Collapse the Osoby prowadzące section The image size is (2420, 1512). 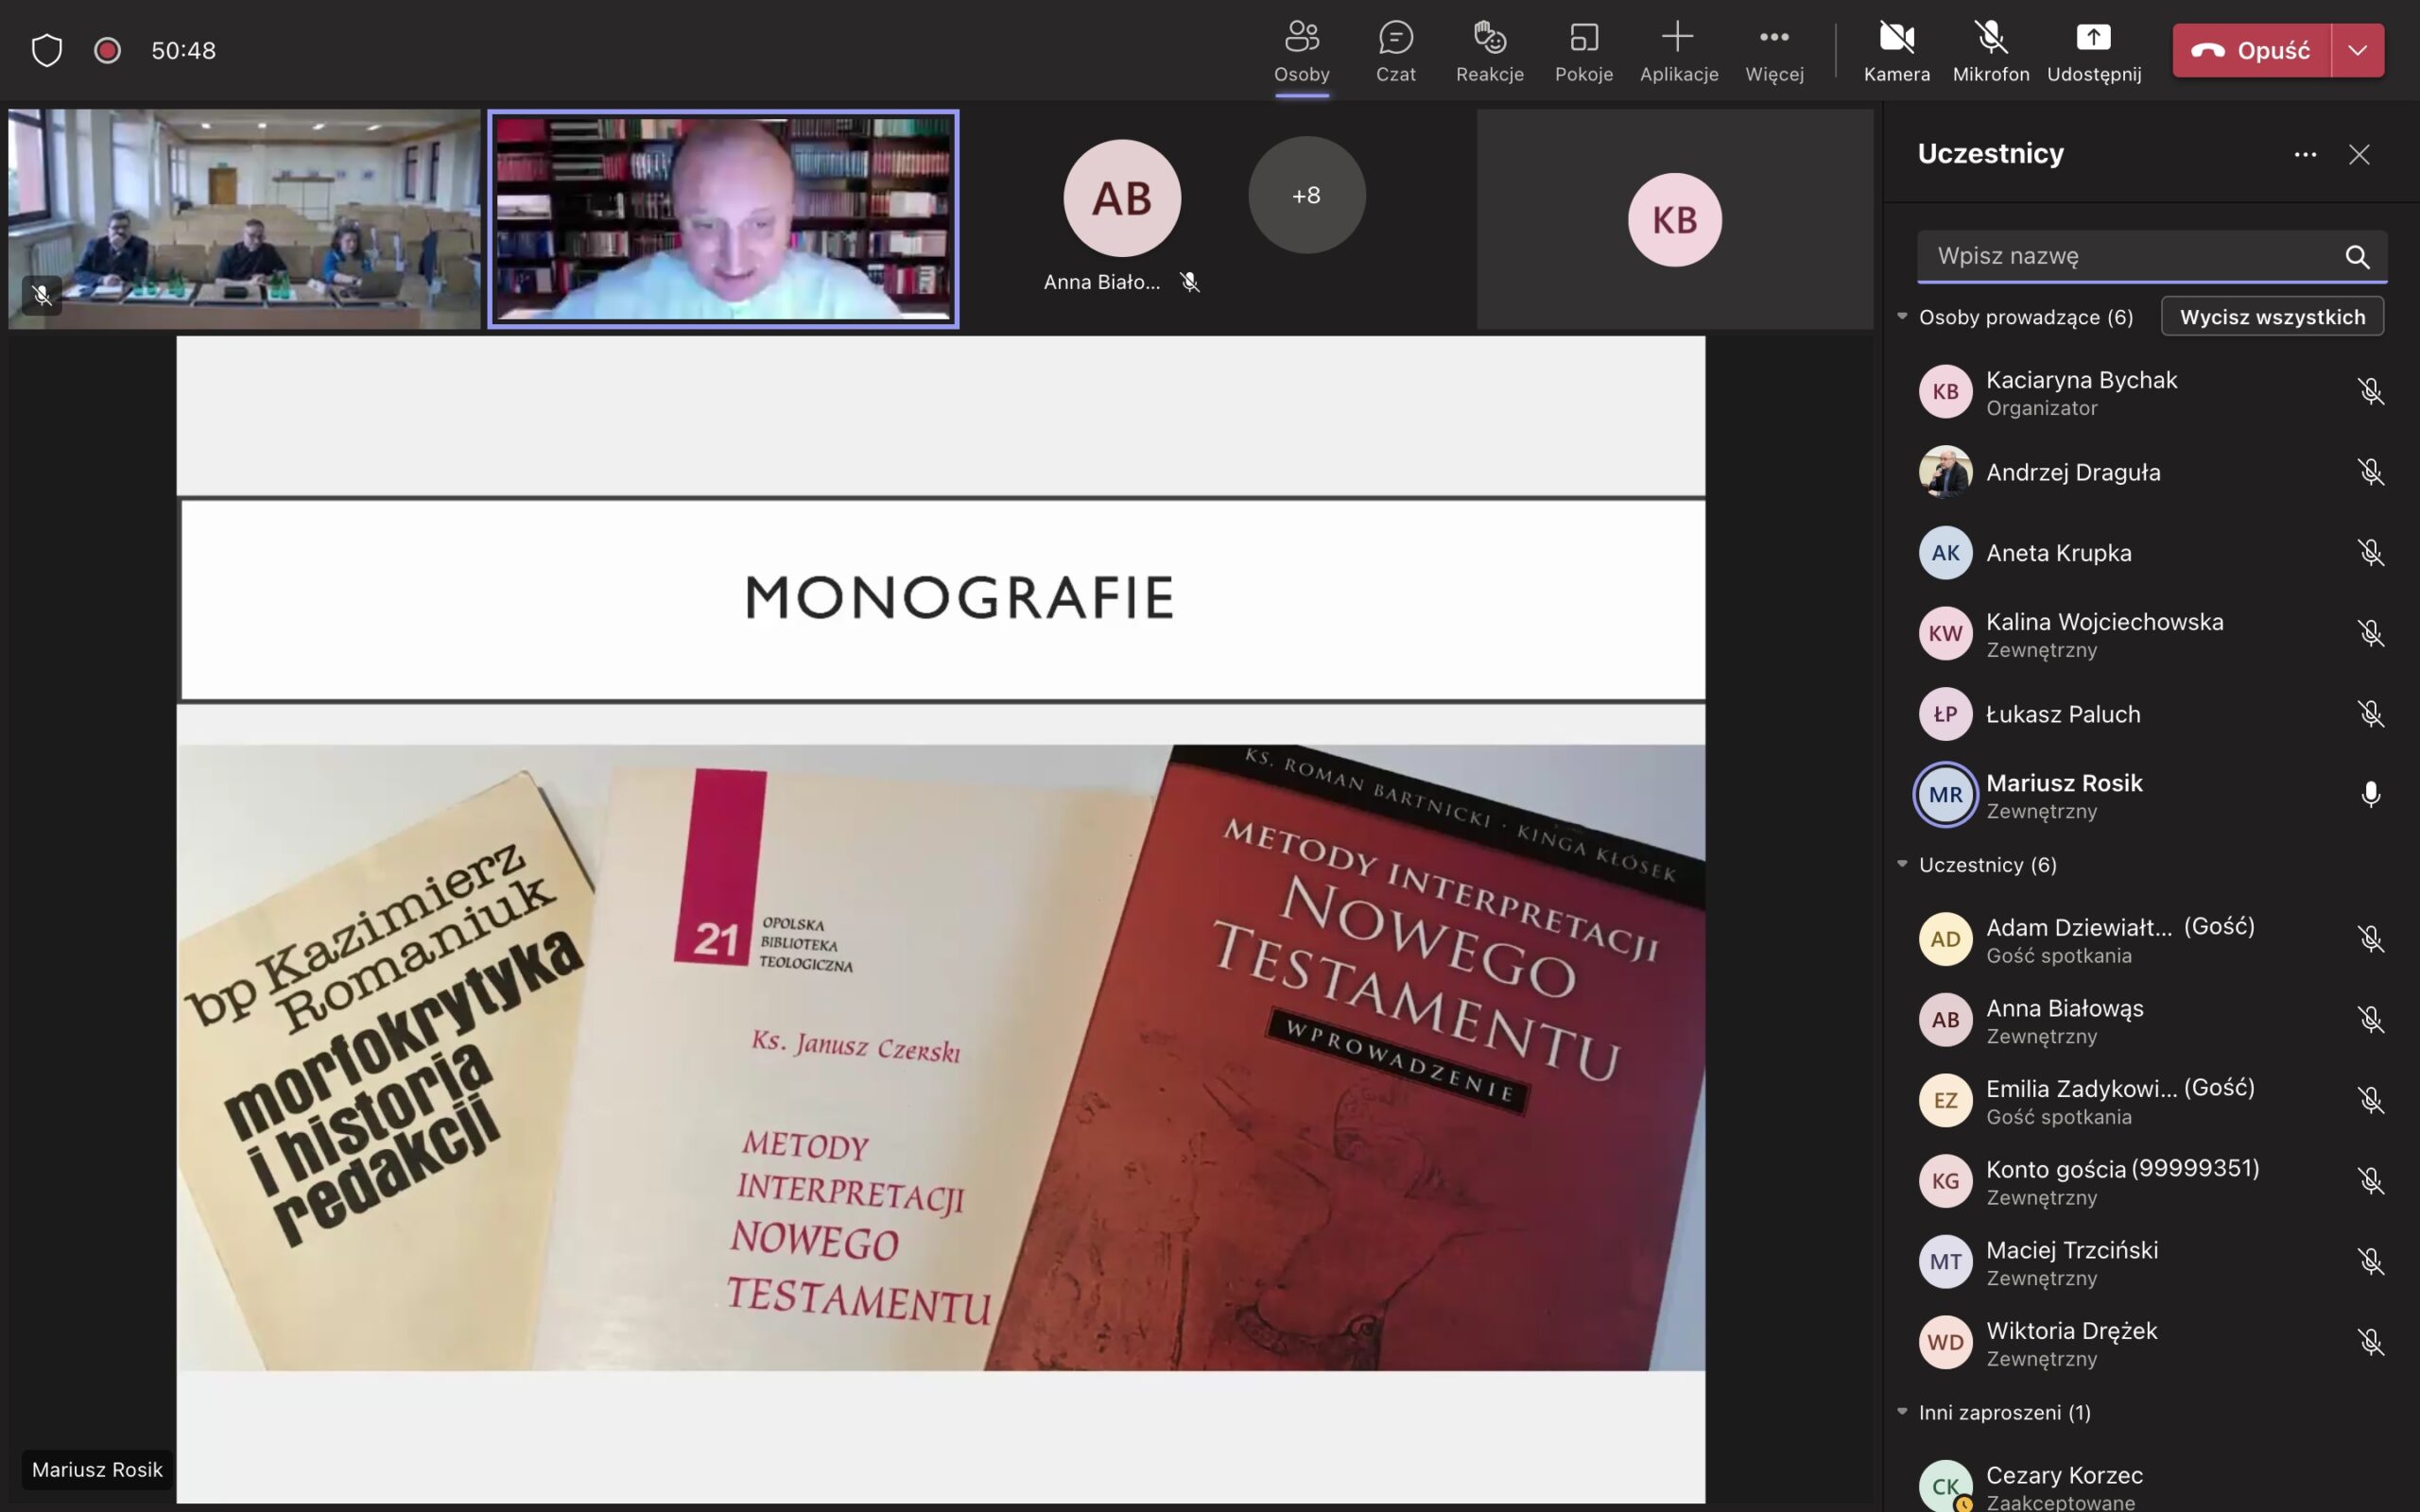[x=1902, y=317]
